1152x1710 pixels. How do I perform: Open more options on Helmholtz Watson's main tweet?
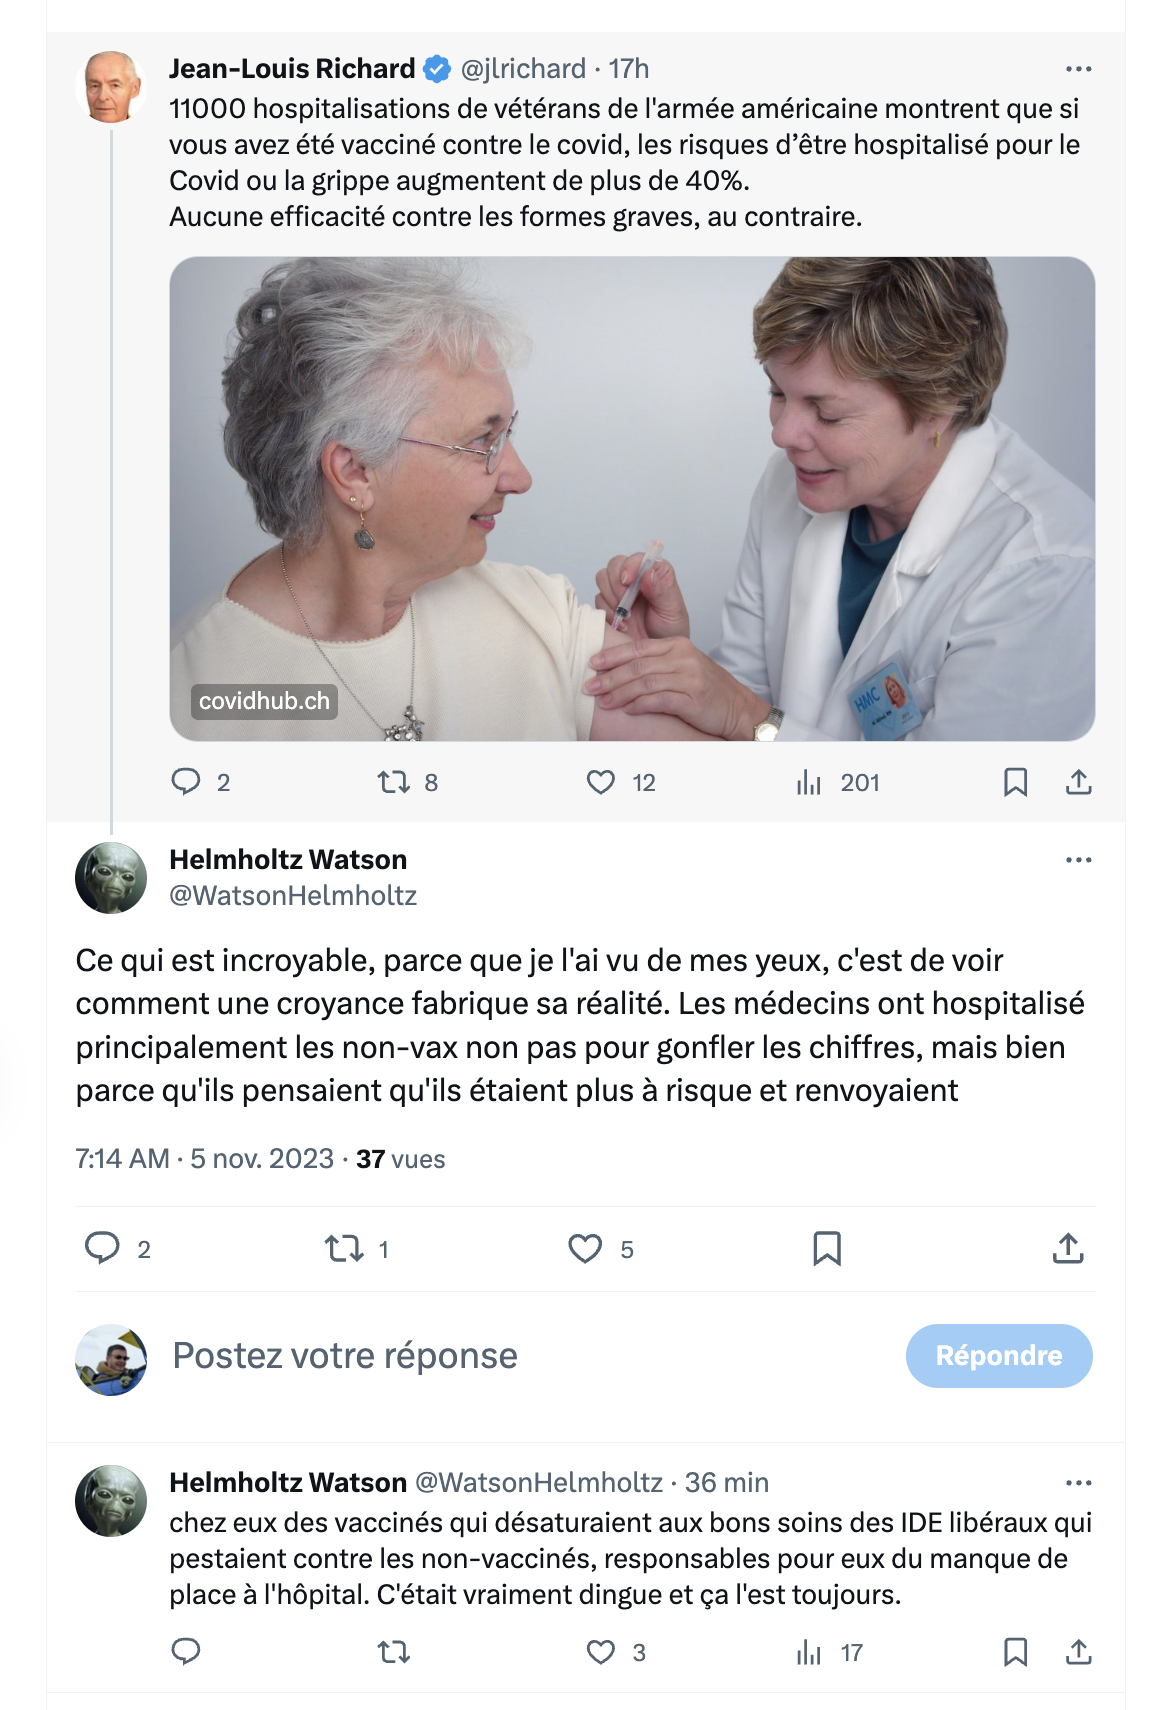click(1078, 860)
